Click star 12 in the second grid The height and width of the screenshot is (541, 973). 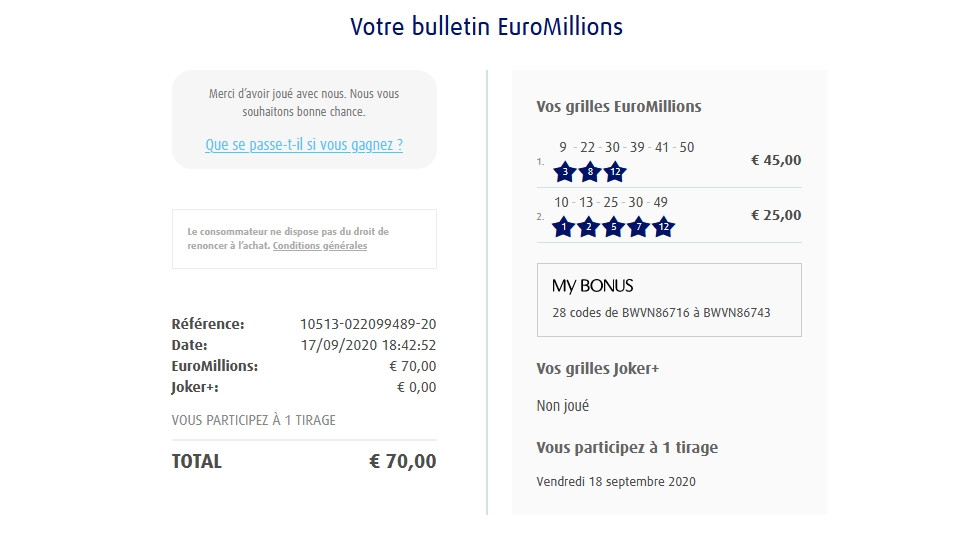[x=663, y=227]
